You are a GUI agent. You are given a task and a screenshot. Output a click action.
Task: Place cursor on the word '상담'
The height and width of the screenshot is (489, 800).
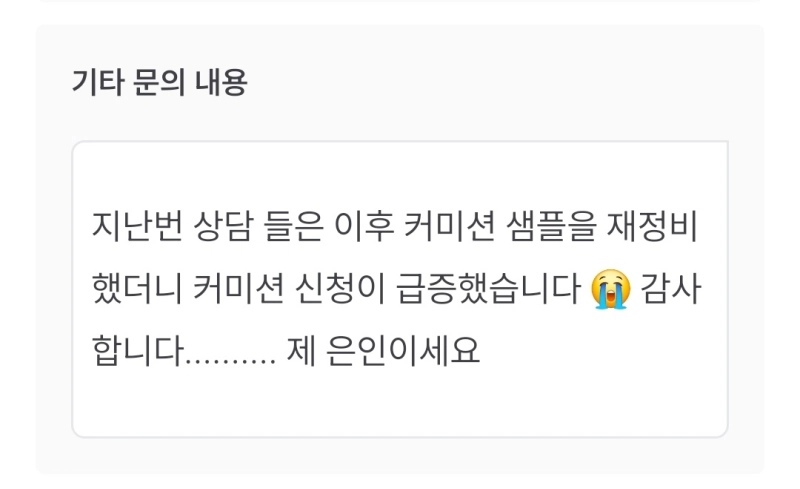tap(223, 227)
